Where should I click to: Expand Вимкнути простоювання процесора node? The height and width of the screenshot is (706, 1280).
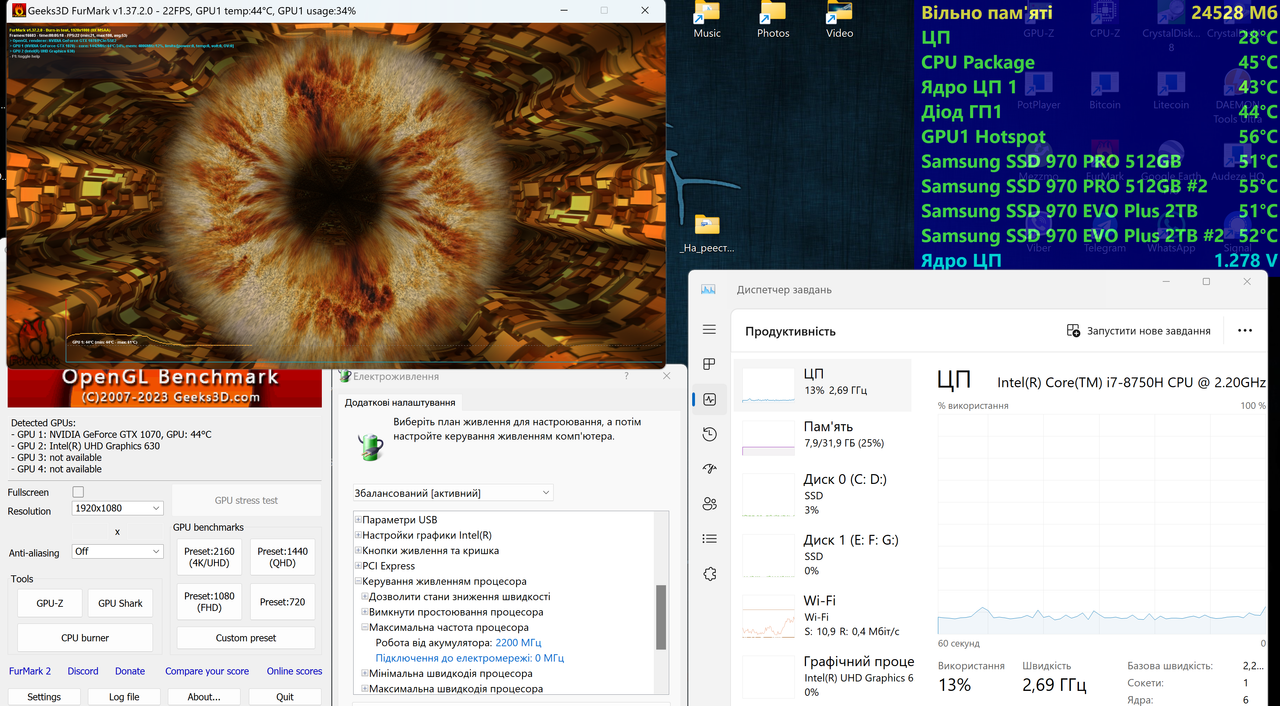click(364, 612)
